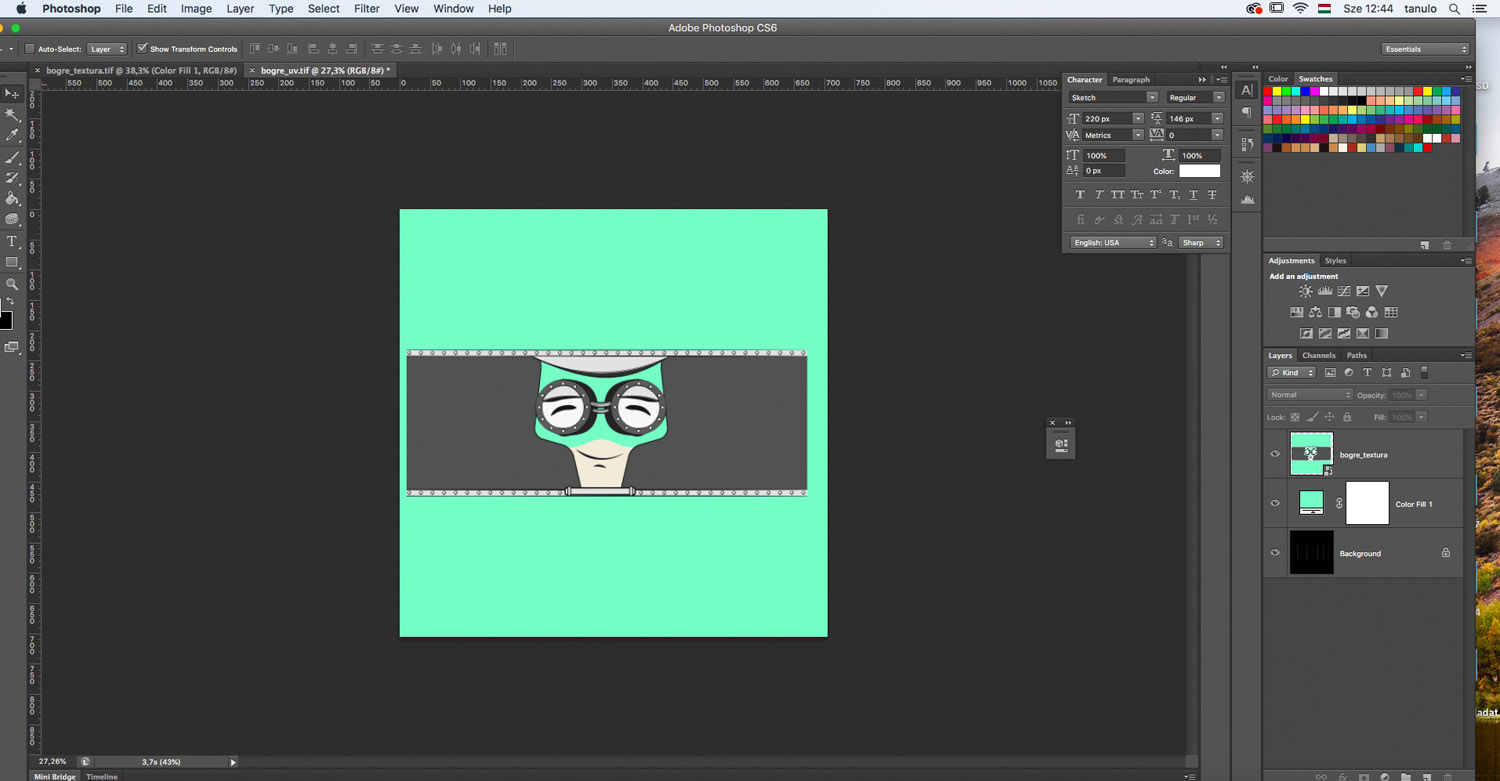Select the Brush tool
Viewport: 1500px width, 781px height.
coord(13,157)
